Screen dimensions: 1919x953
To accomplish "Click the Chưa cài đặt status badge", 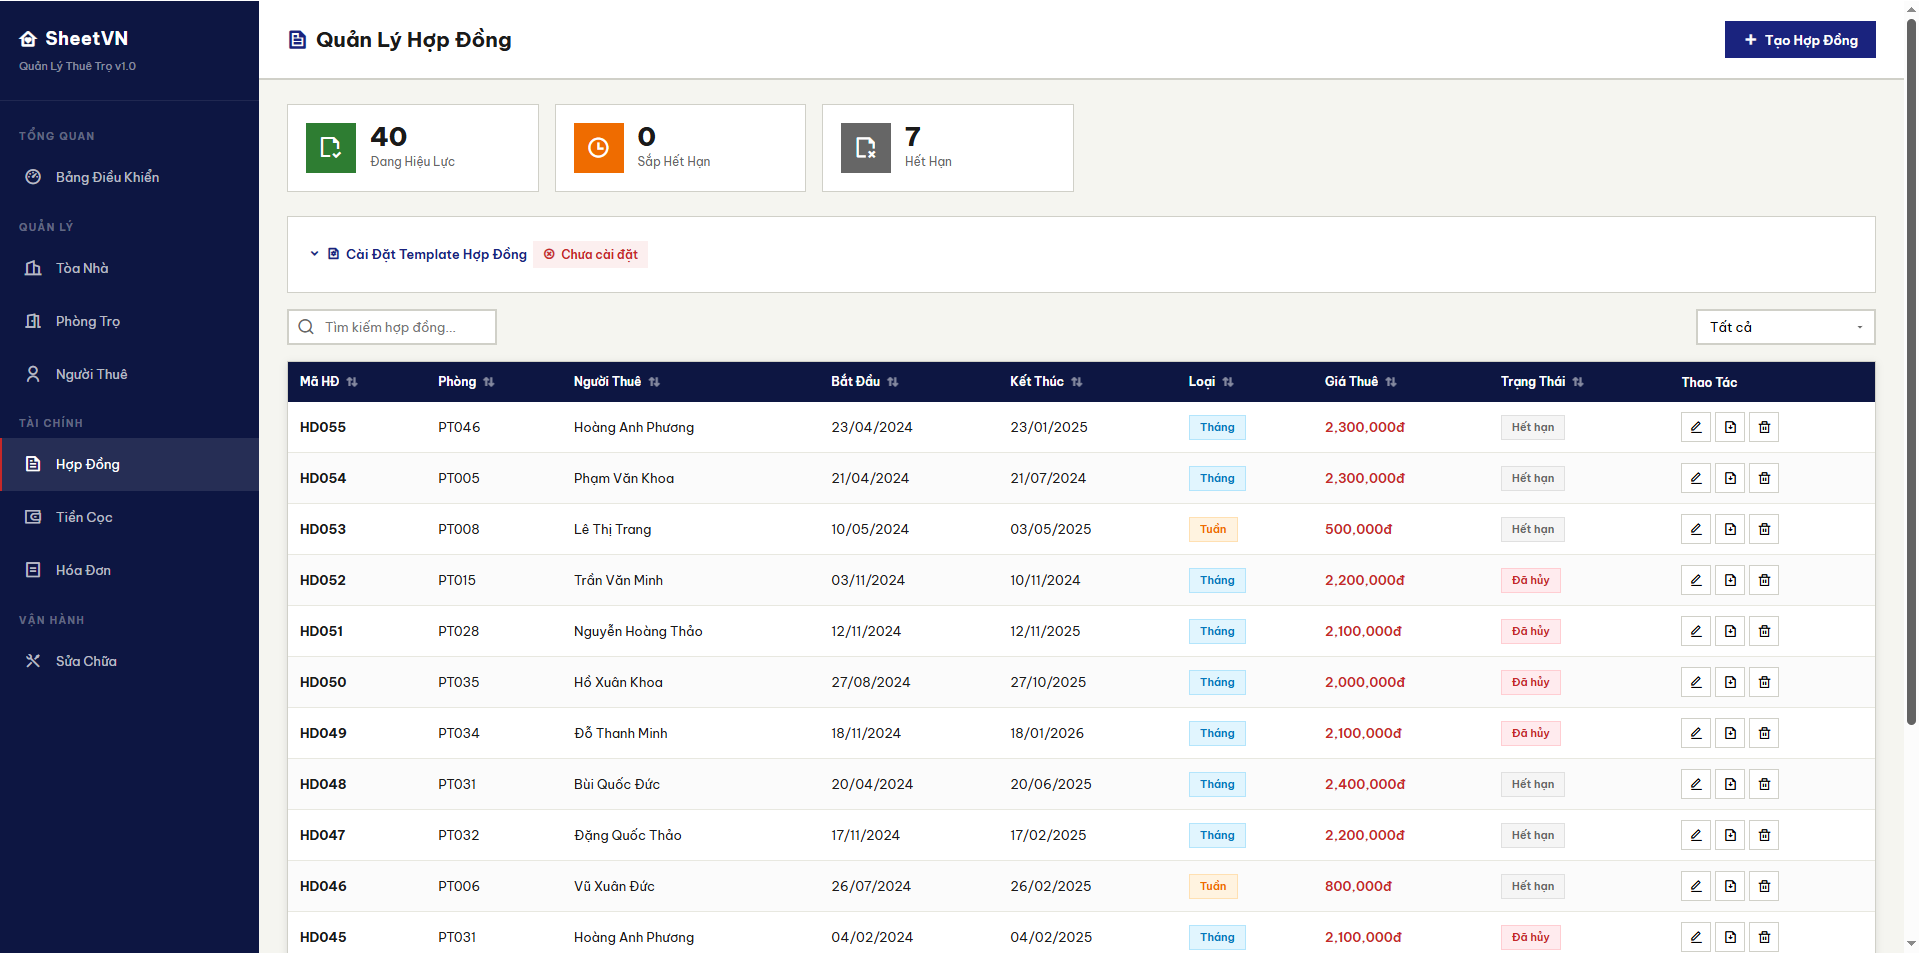I will pyautogui.click(x=590, y=254).
